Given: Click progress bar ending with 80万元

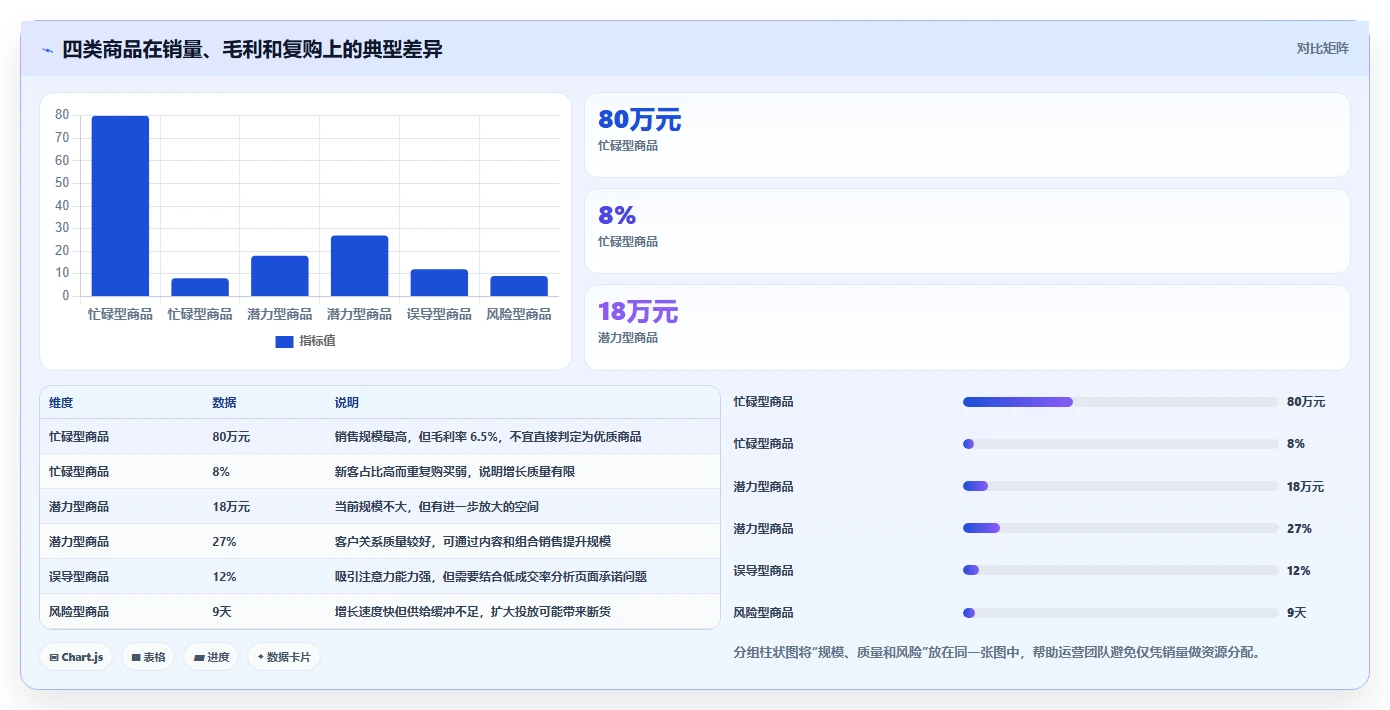Looking at the screenshot, I should (1120, 402).
